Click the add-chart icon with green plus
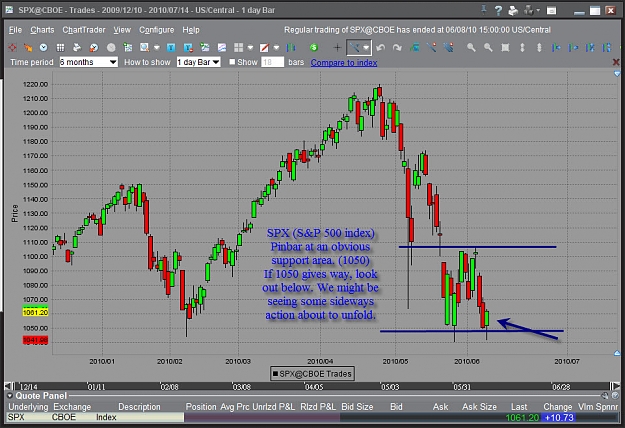625x428 pixels. (x=128, y=48)
